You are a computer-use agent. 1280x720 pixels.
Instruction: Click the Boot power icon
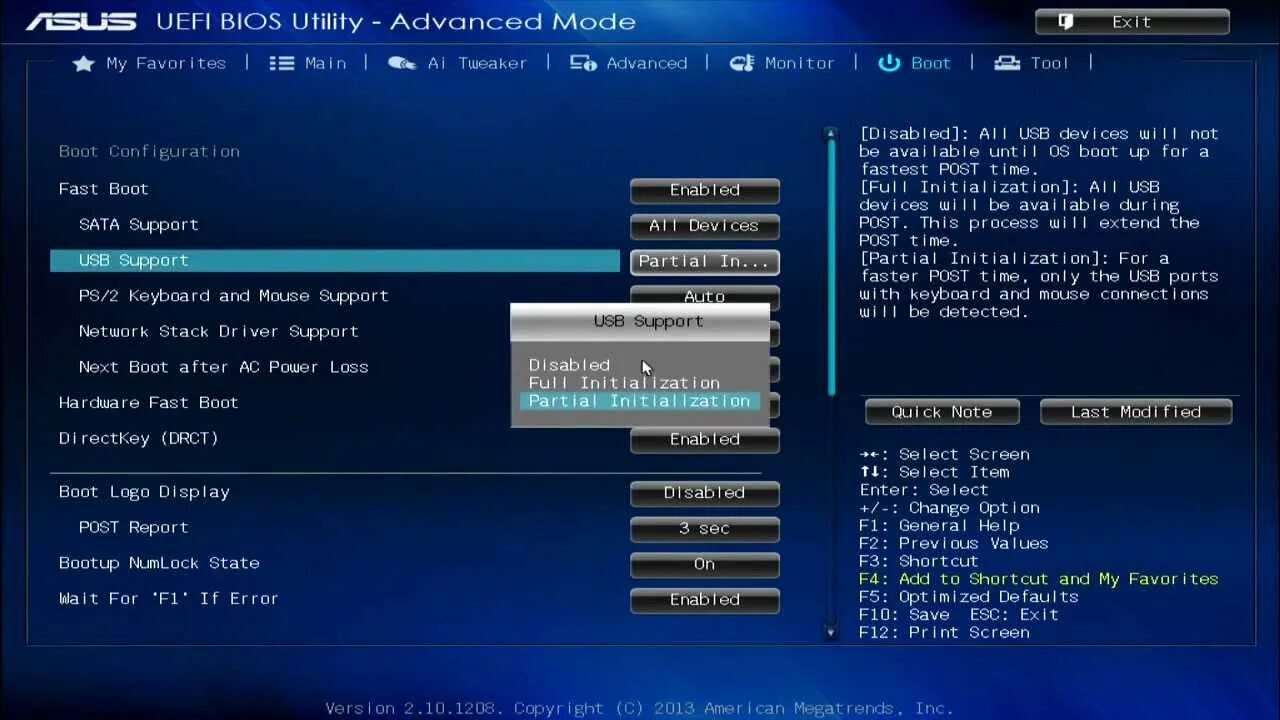[x=889, y=63]
